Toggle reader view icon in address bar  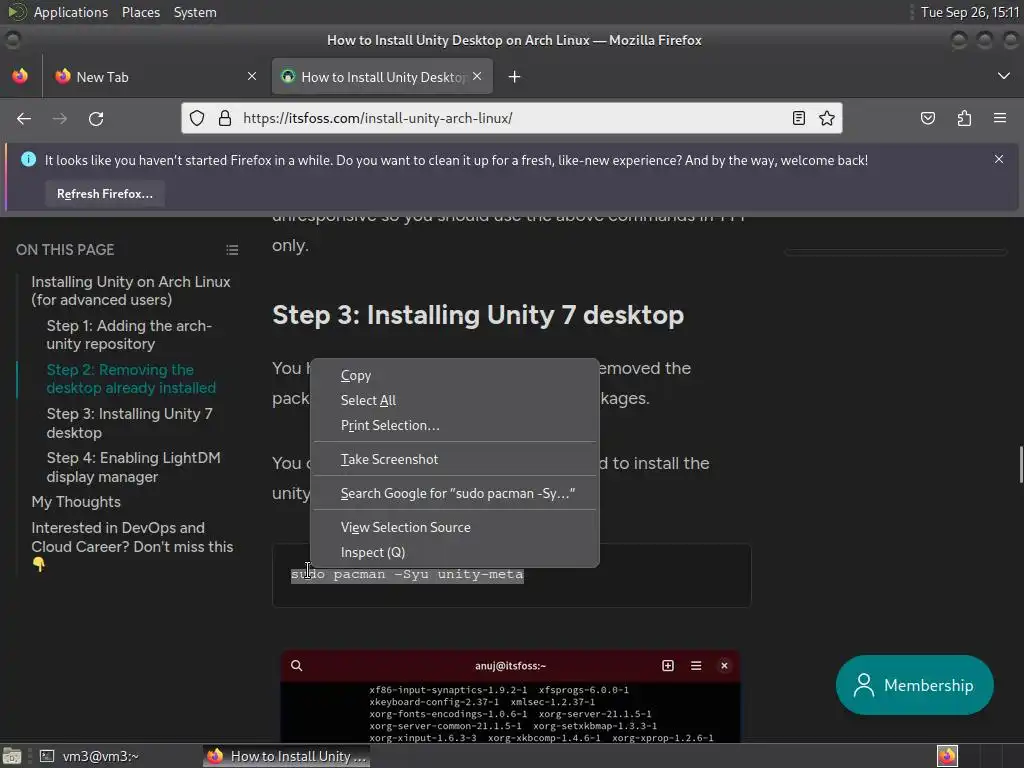(798, 118)
